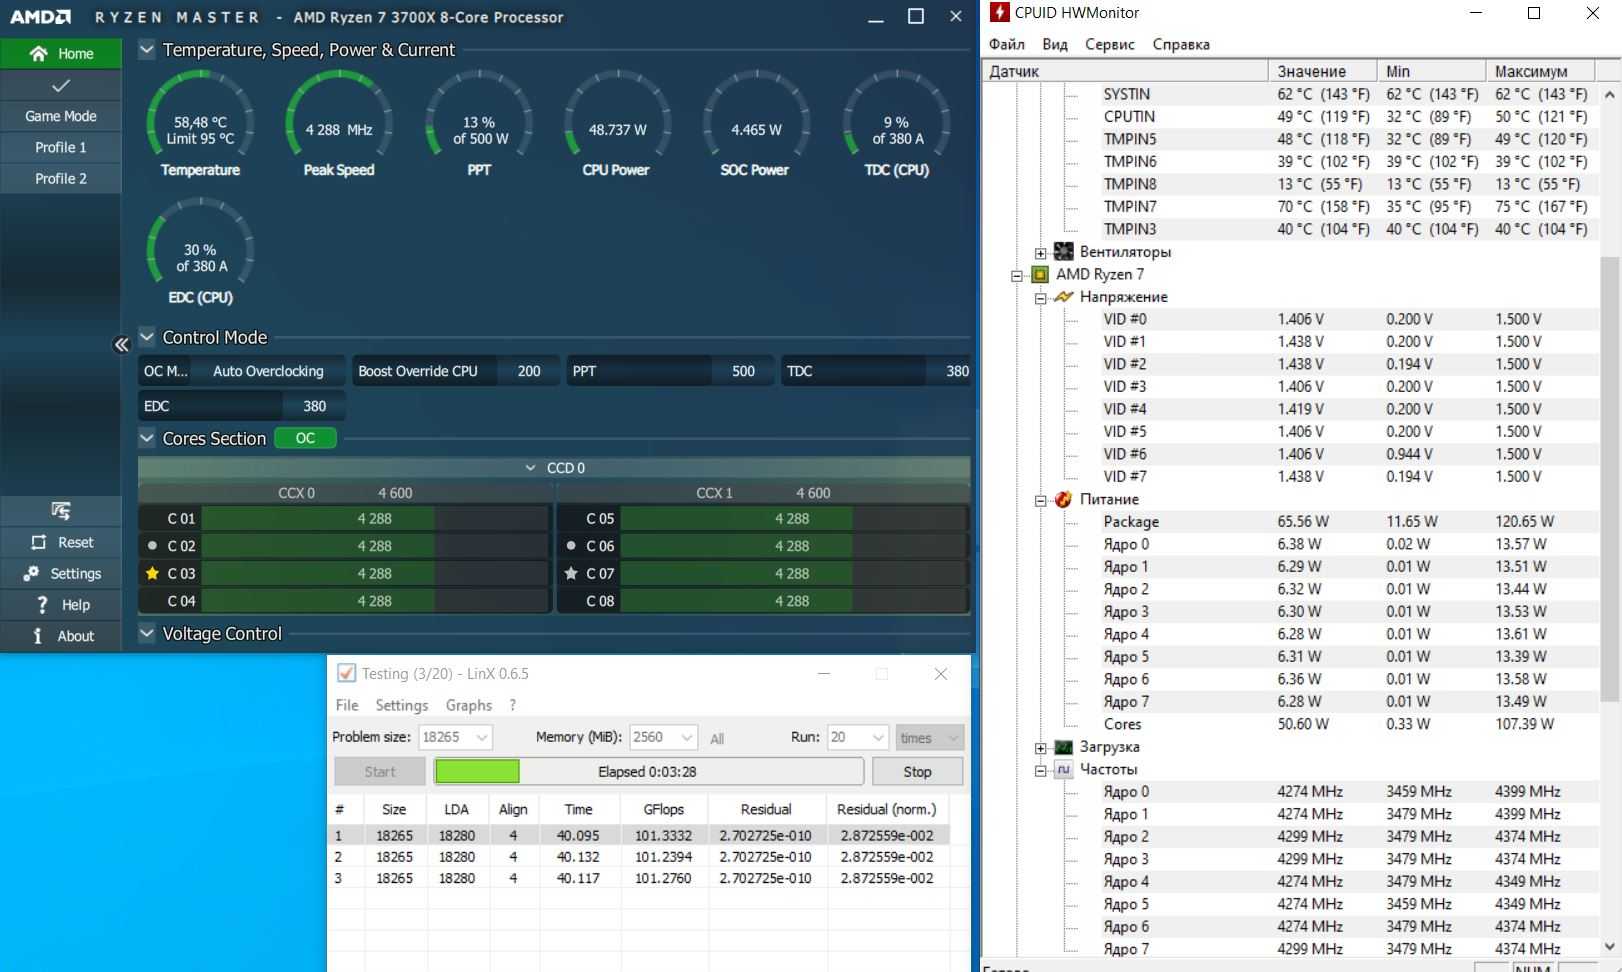Screen dimensions: 1622x972
Task: Collapse sidebar with double chevron icon
Action: (121, 345)
